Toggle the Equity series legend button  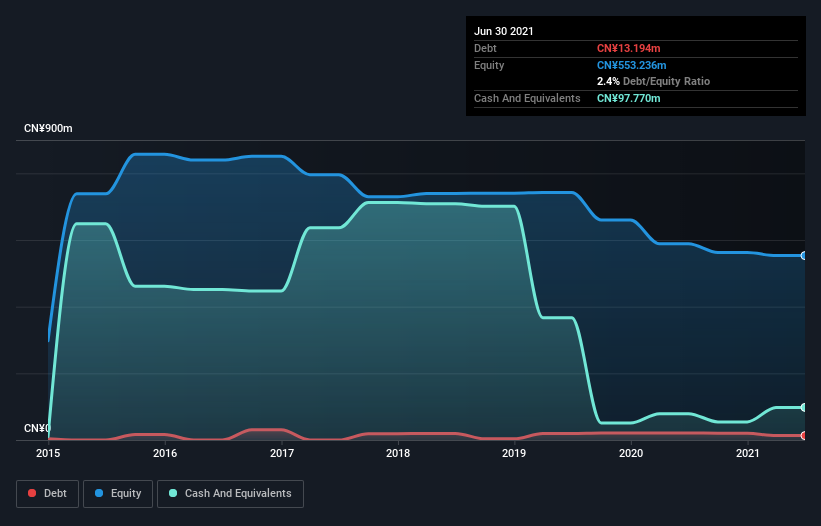point(118,494)
